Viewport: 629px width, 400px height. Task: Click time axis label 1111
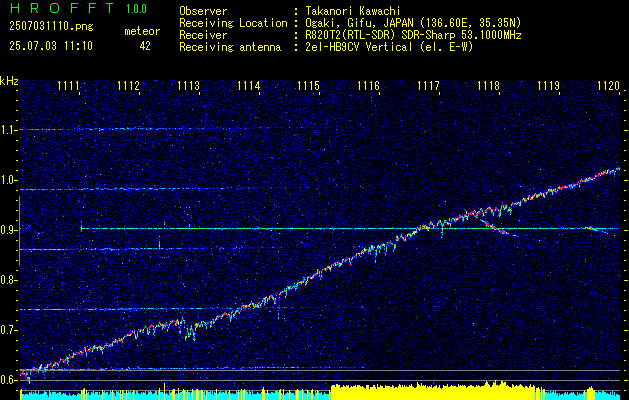click(69, 85)
